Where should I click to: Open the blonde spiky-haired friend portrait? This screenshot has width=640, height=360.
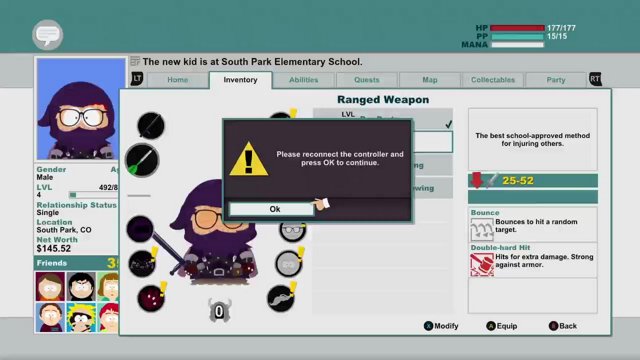[81, 317]
